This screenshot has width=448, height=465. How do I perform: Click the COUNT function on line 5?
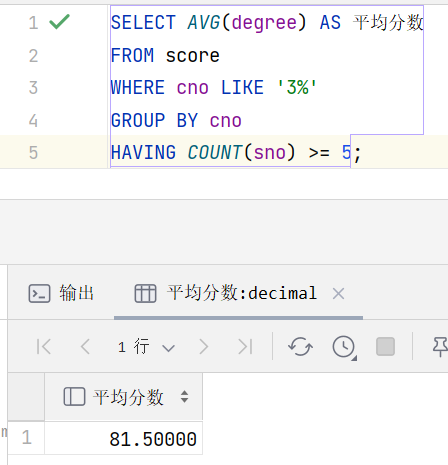pos(215,153)
